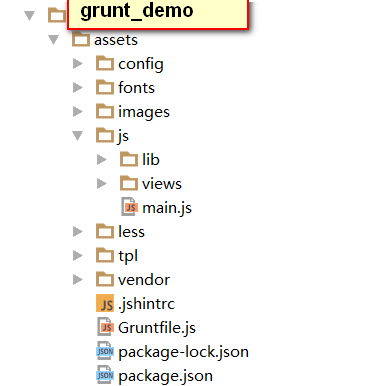
Task: Click the fonts folder icon
Action: pyautogui.click(x=105, y=87)
